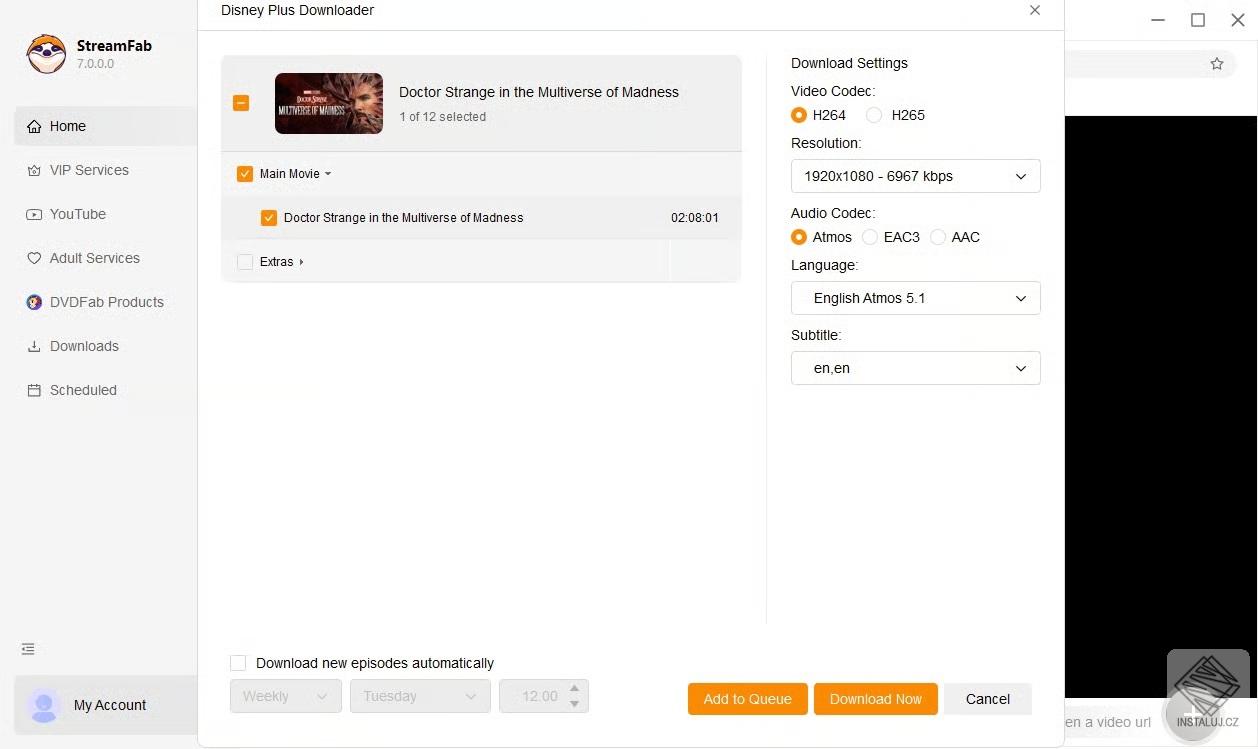Viewport: 1258px width, 749px height.
Task: Select AAC audio codec
Action: point(938,237)
